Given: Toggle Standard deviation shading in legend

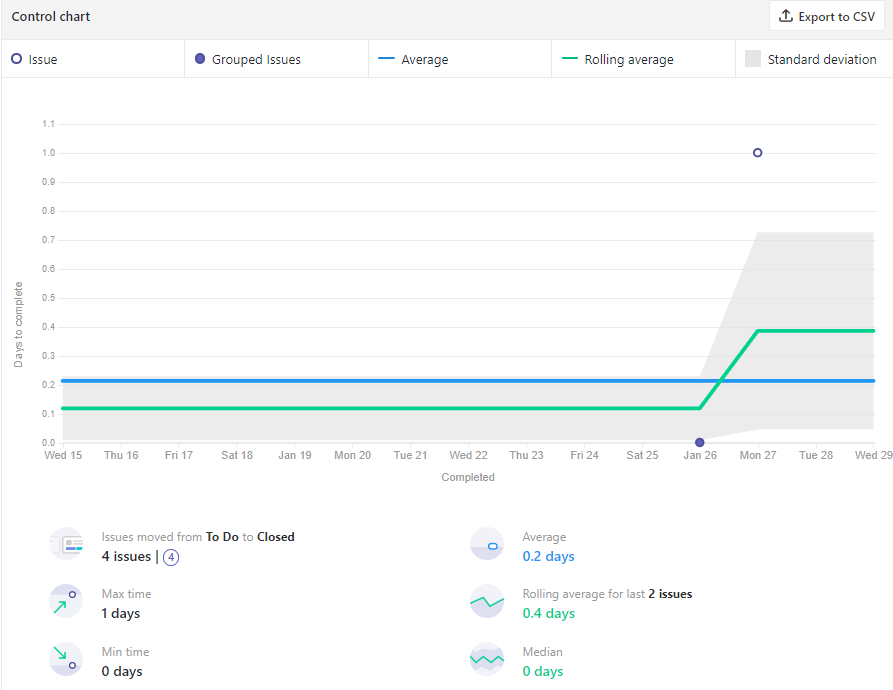Looking at the screenshot, I should (811, 60).
